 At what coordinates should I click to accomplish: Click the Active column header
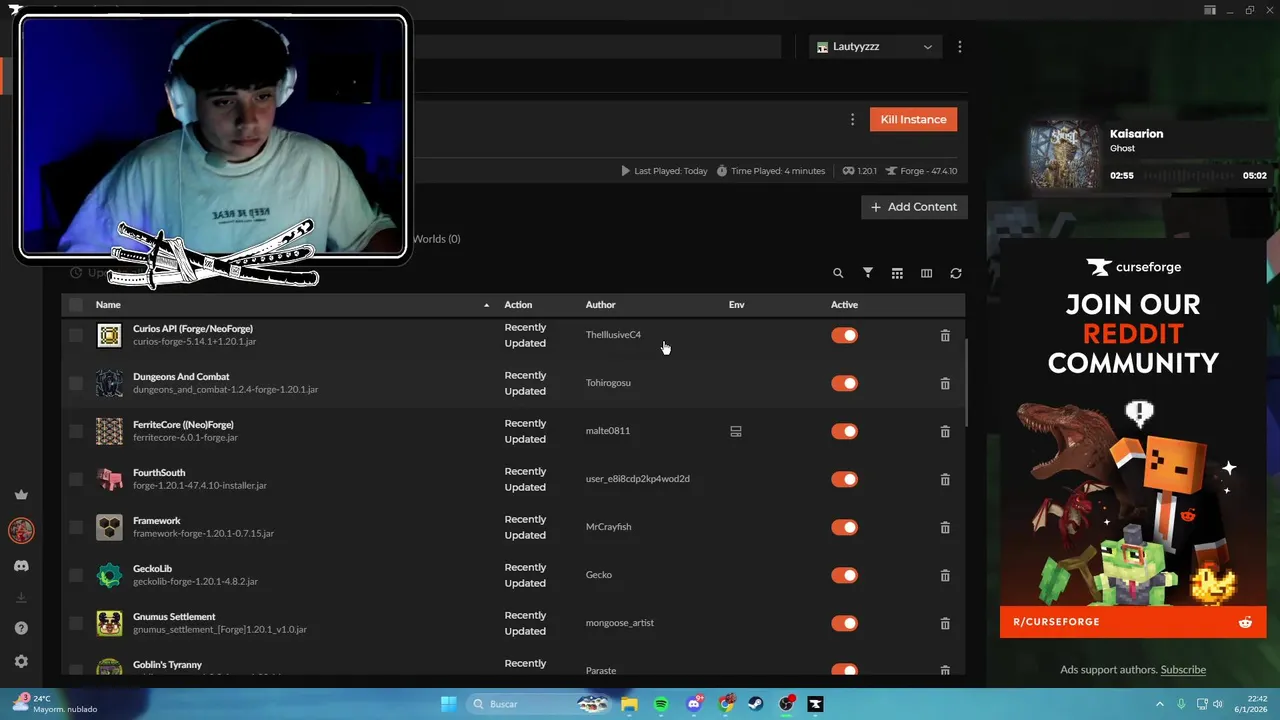point(844,305)
